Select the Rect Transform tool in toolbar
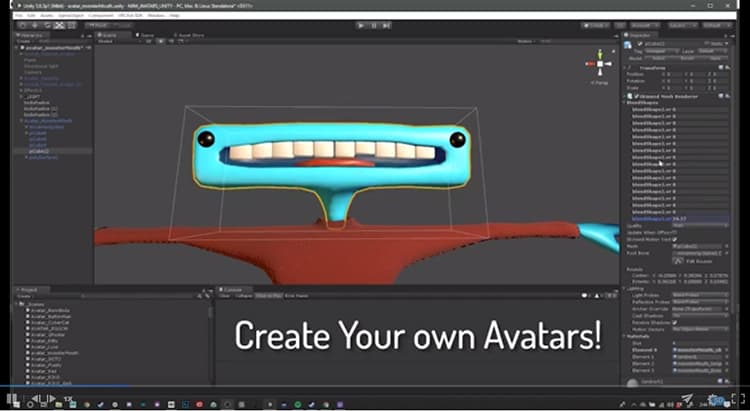Screen dimensions: 750x411 (71, 25)
